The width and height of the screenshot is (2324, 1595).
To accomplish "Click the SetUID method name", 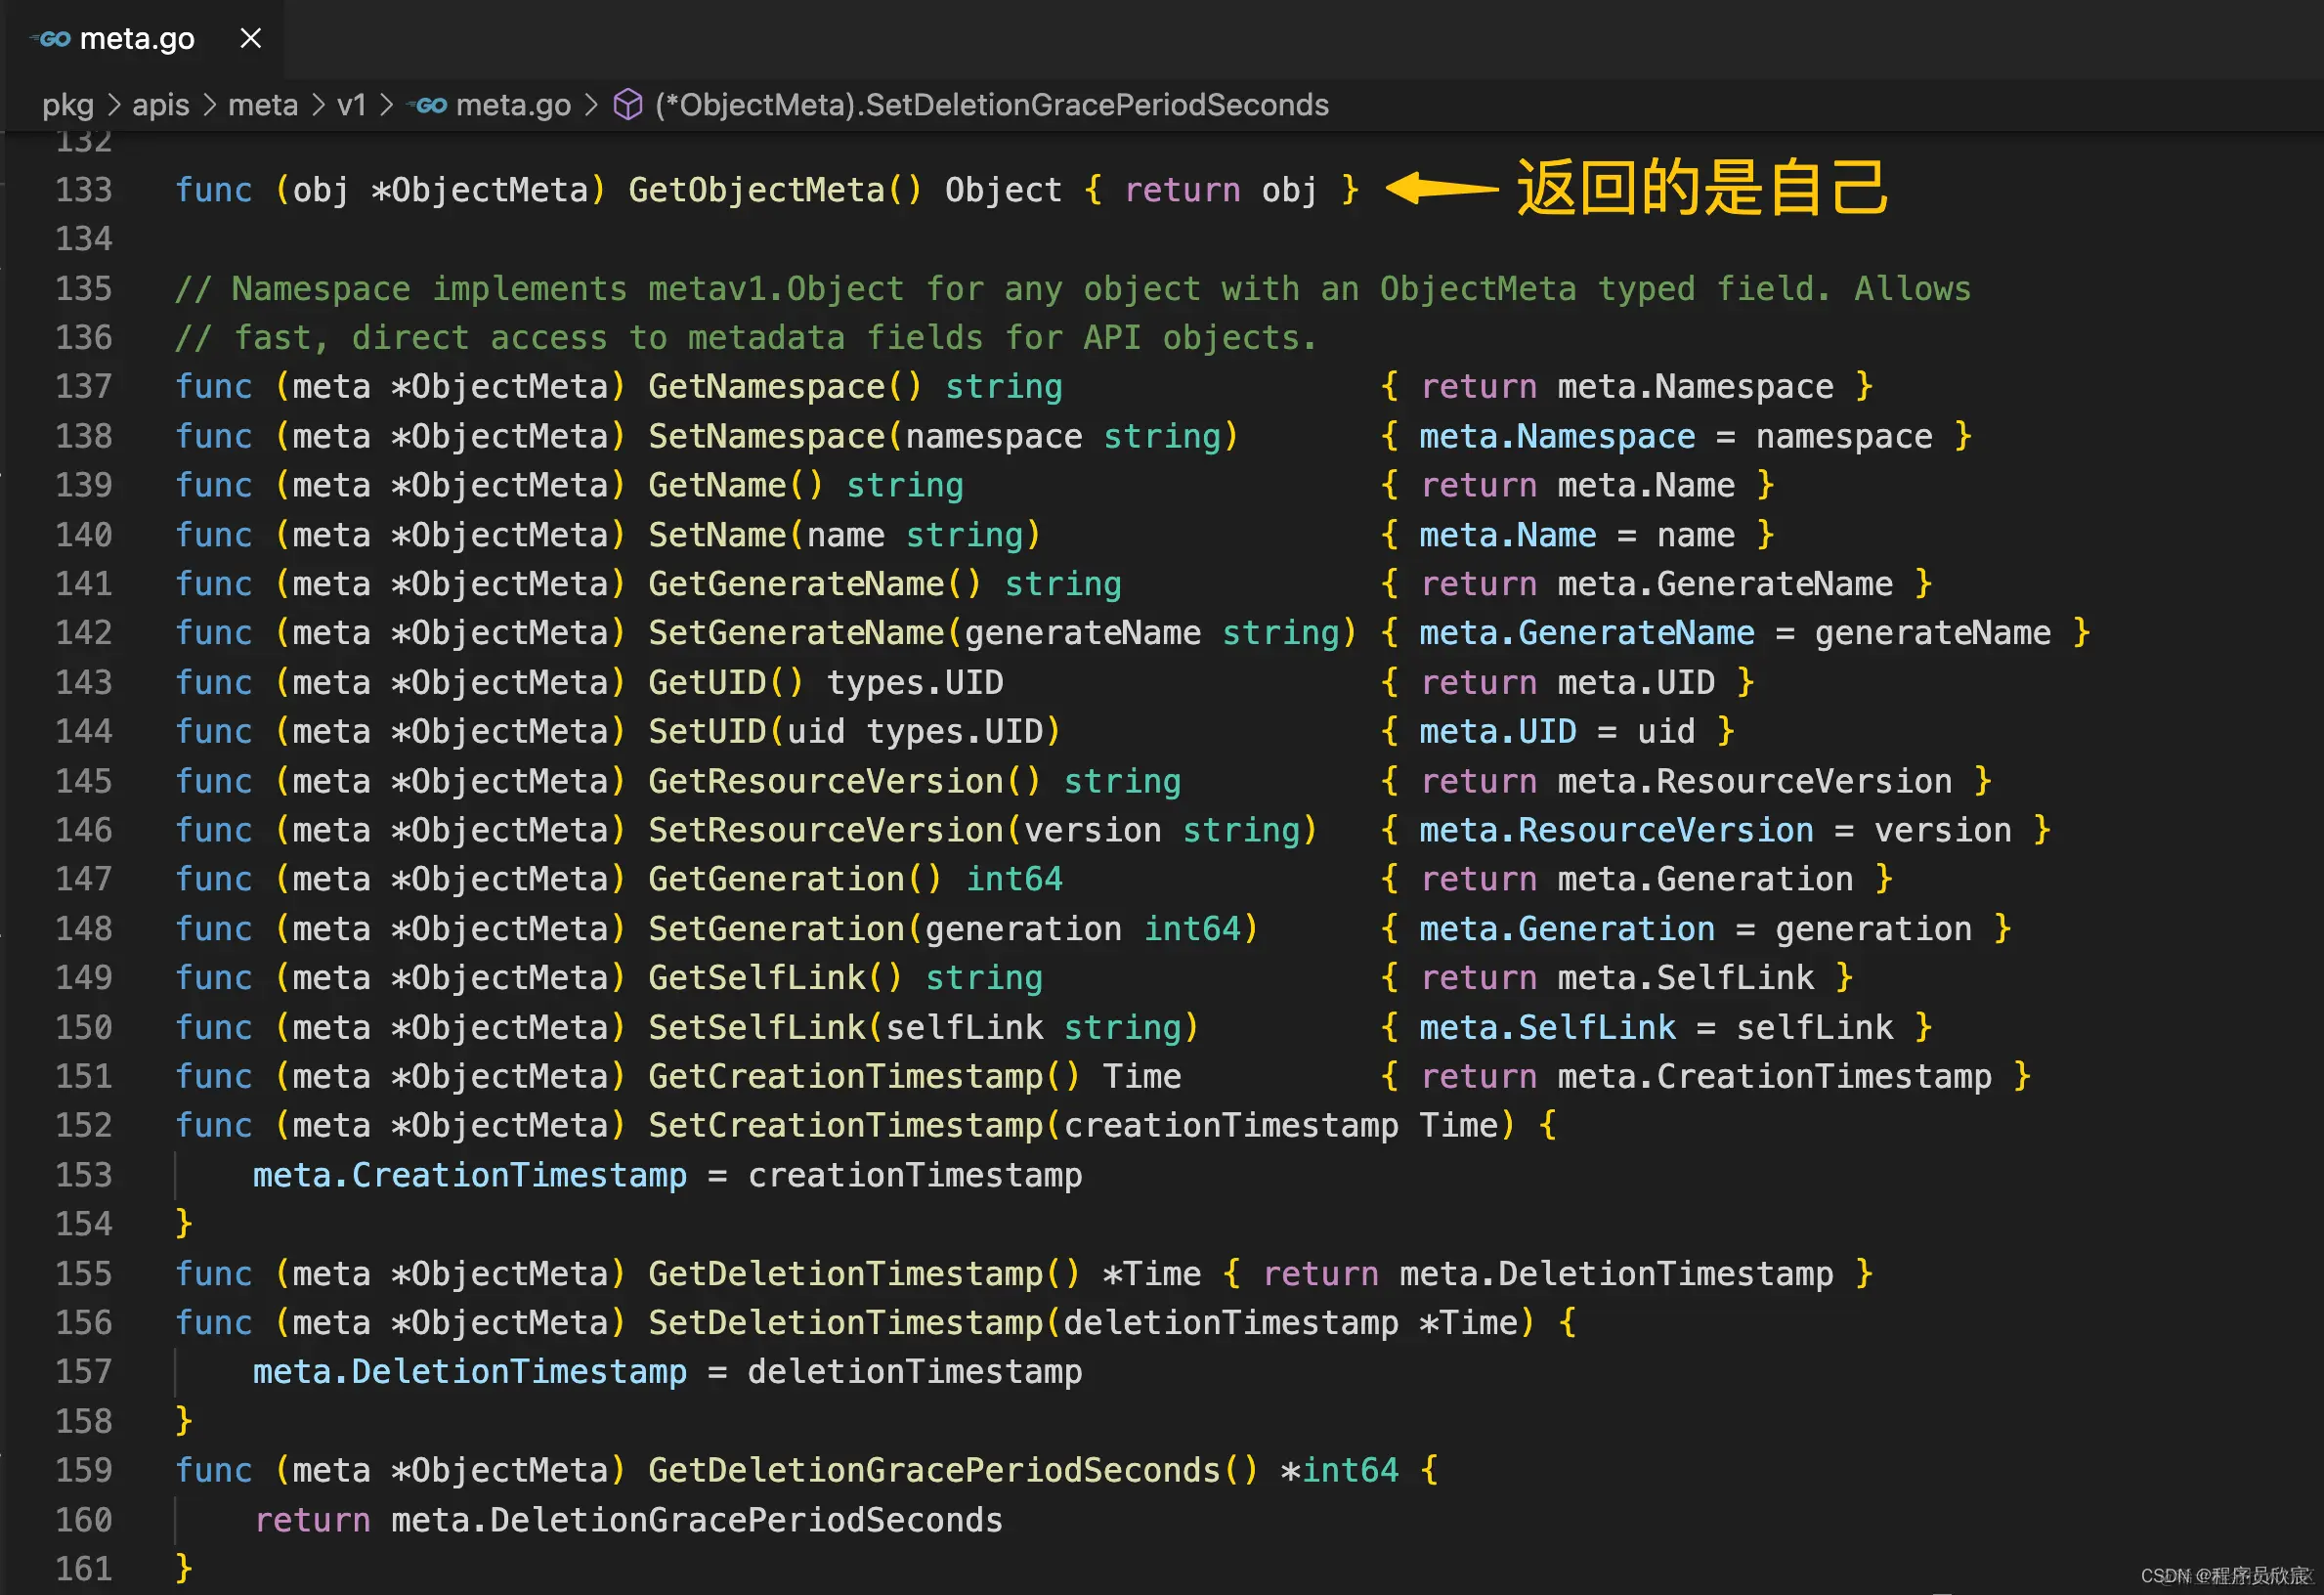I will click(707, 732).
